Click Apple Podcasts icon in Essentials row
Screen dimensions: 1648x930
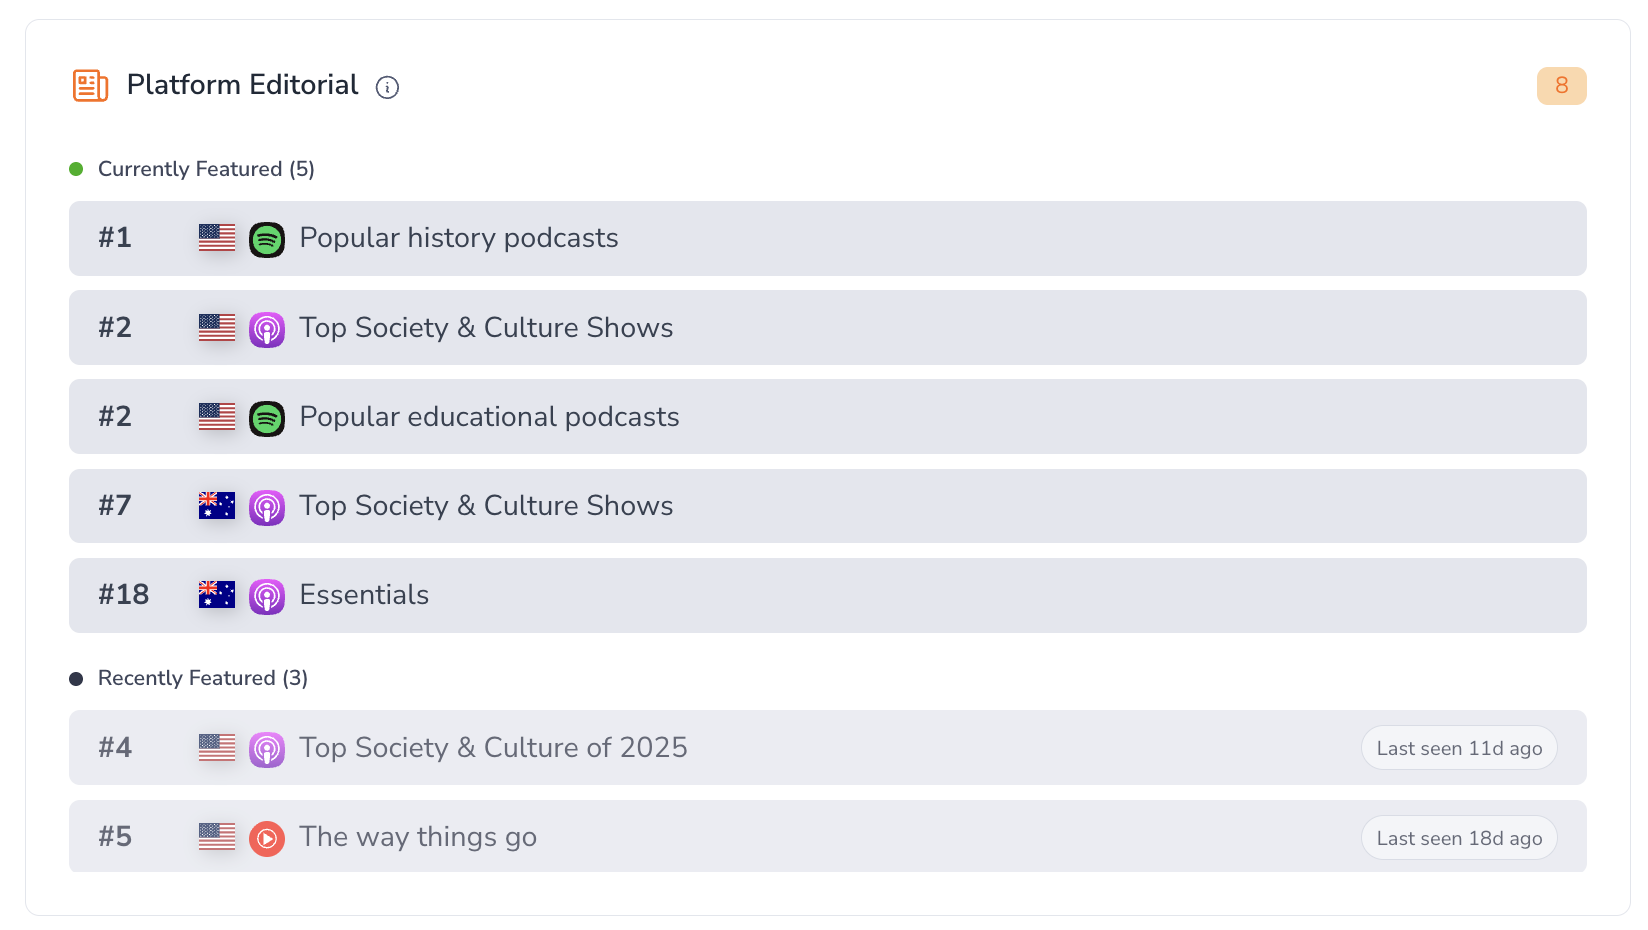click(267, 597)
